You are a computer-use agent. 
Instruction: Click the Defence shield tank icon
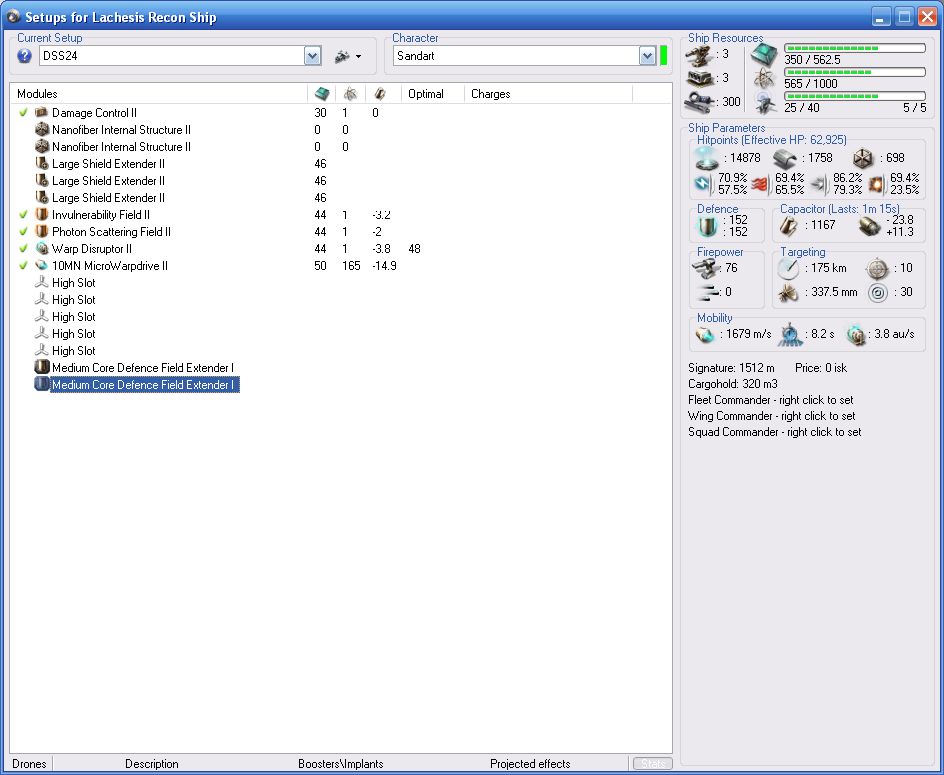pyautogui.click(x=707, y=226)
